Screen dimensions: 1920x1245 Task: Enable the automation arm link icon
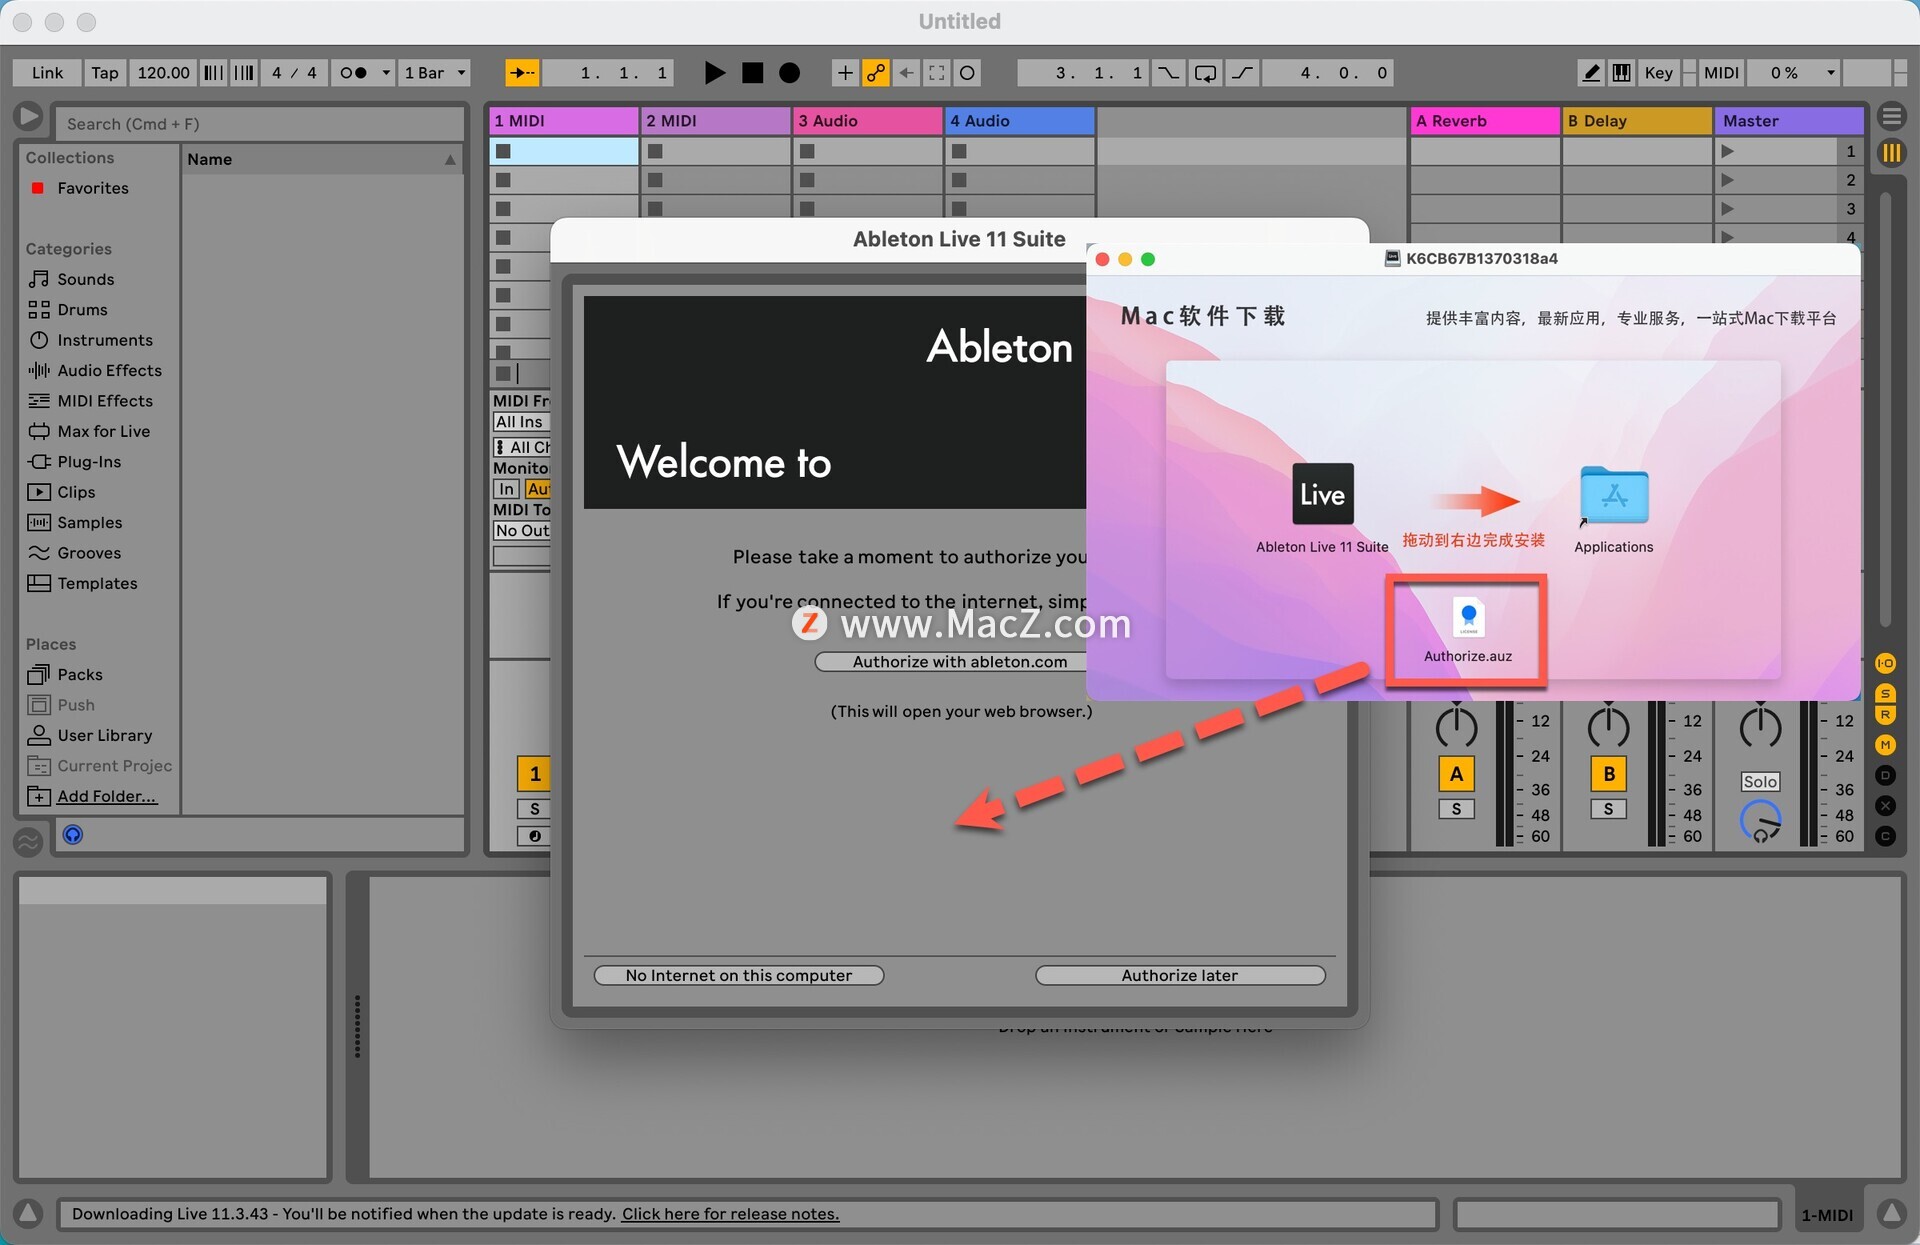click(x=875, y=73)
